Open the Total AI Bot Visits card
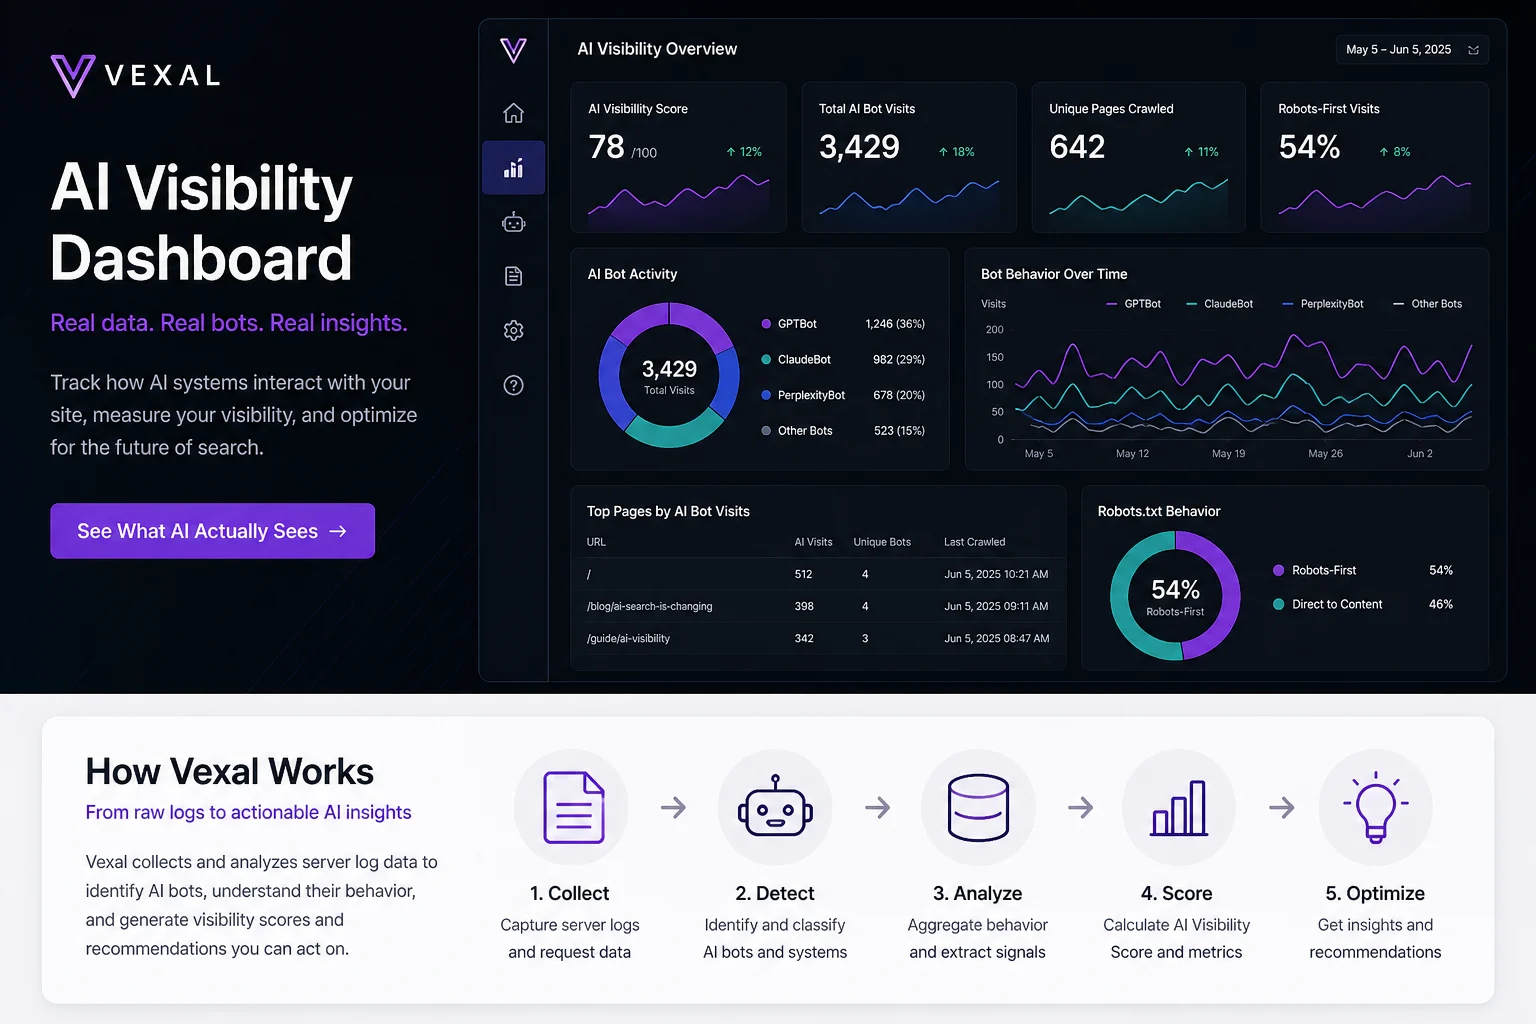 coord(909,157)
